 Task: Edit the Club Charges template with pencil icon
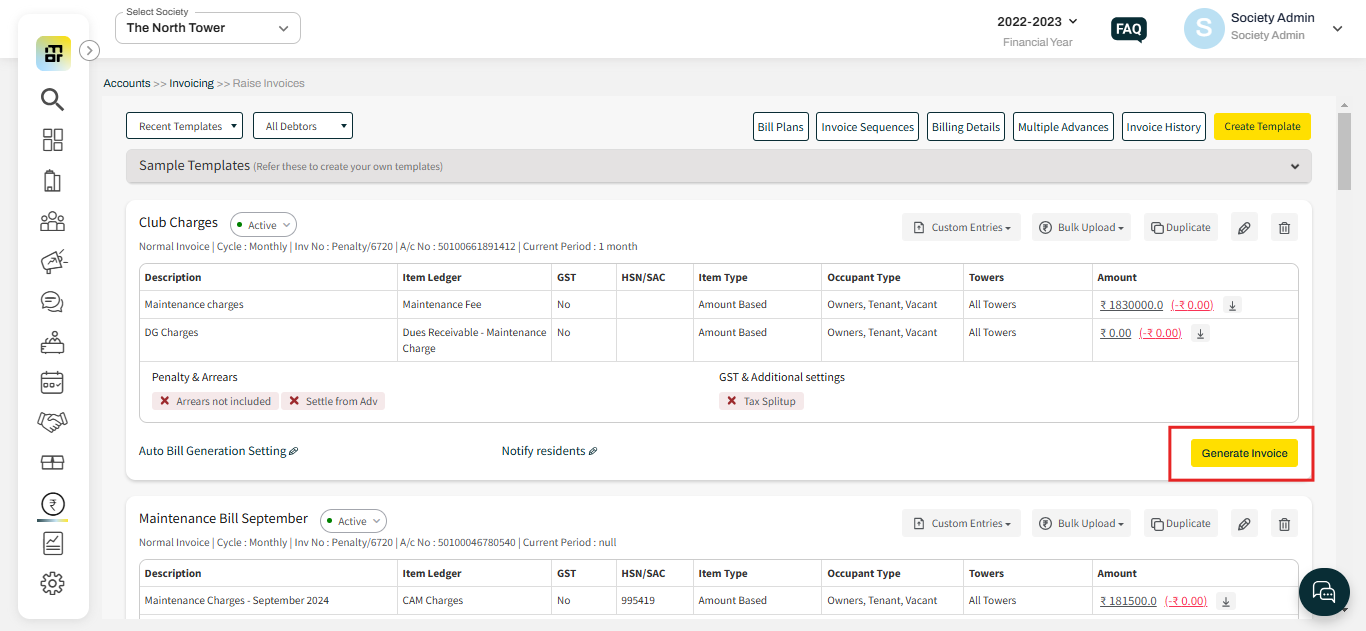pyautogui.click(x=1244, y=227)
